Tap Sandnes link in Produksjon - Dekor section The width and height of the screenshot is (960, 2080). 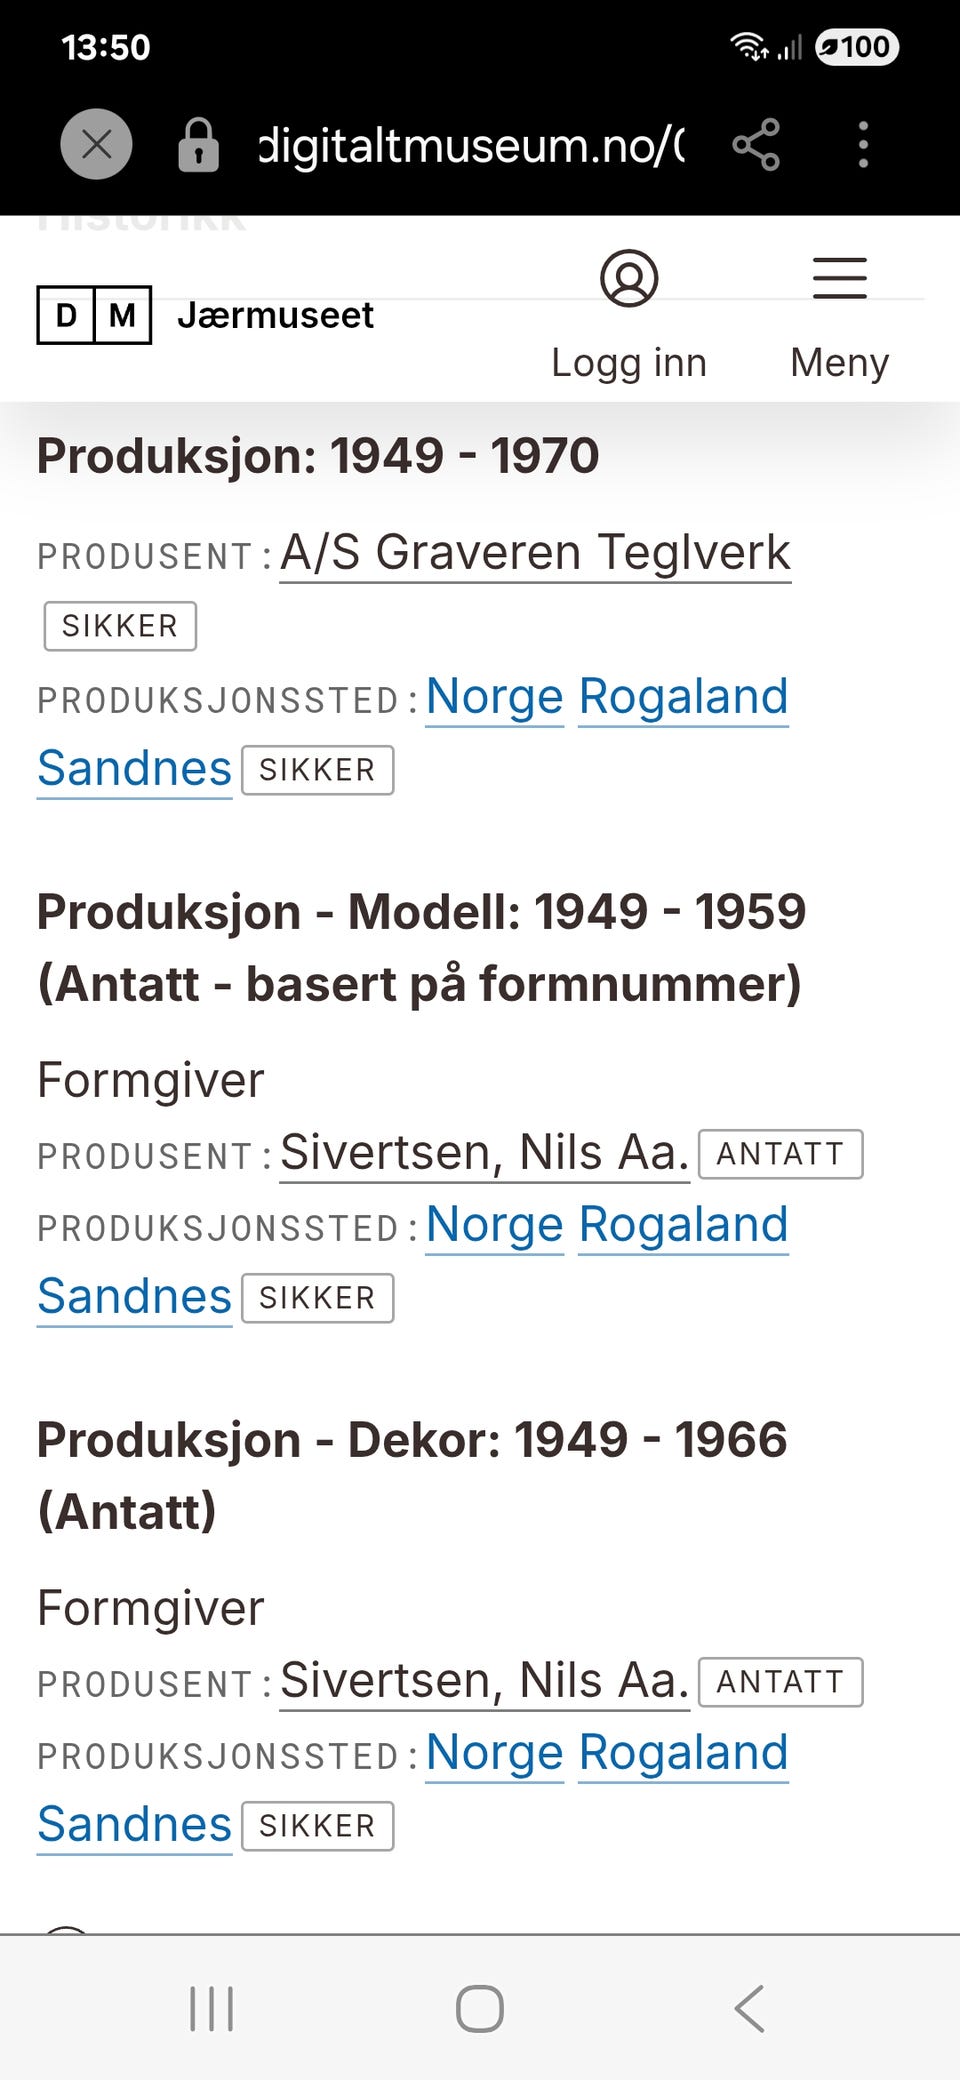point(134,1825)
